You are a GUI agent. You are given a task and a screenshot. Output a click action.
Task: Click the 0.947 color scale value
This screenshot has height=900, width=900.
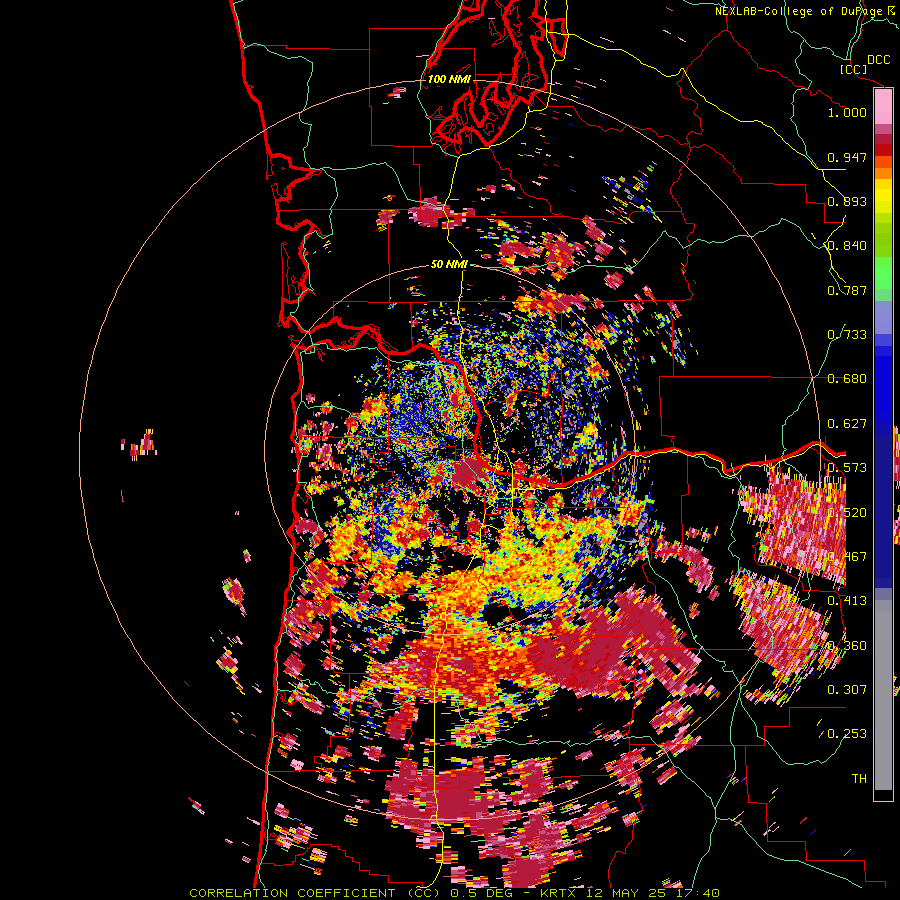click(x=847, y=157)
